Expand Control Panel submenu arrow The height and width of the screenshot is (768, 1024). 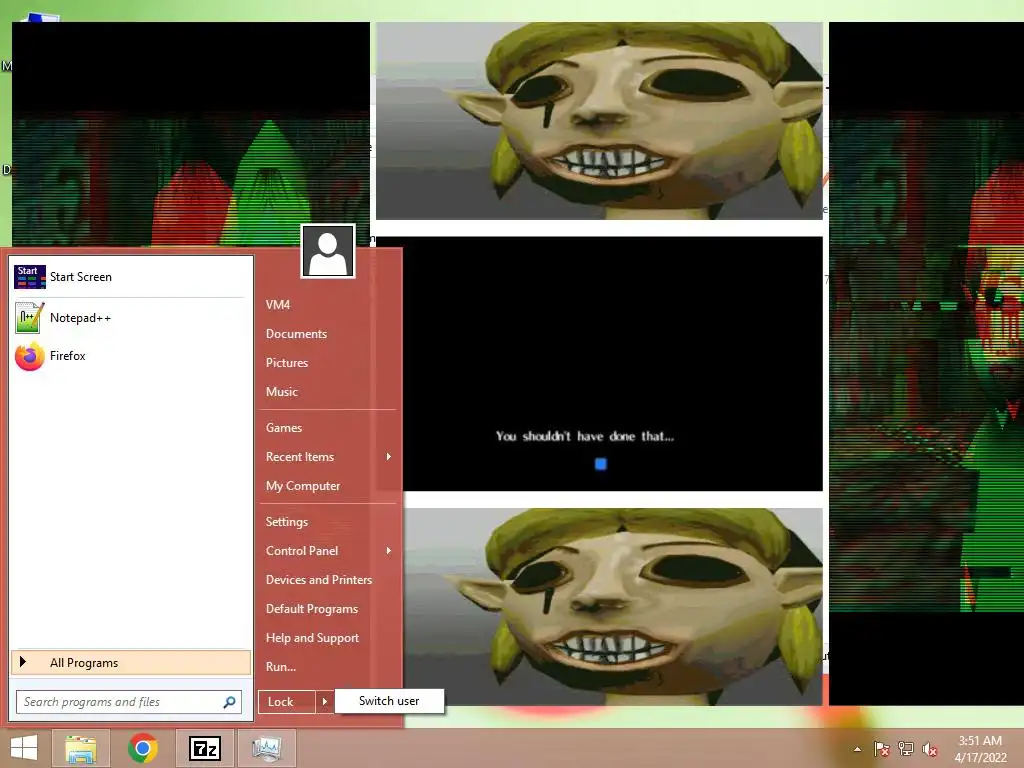point(389,551)
